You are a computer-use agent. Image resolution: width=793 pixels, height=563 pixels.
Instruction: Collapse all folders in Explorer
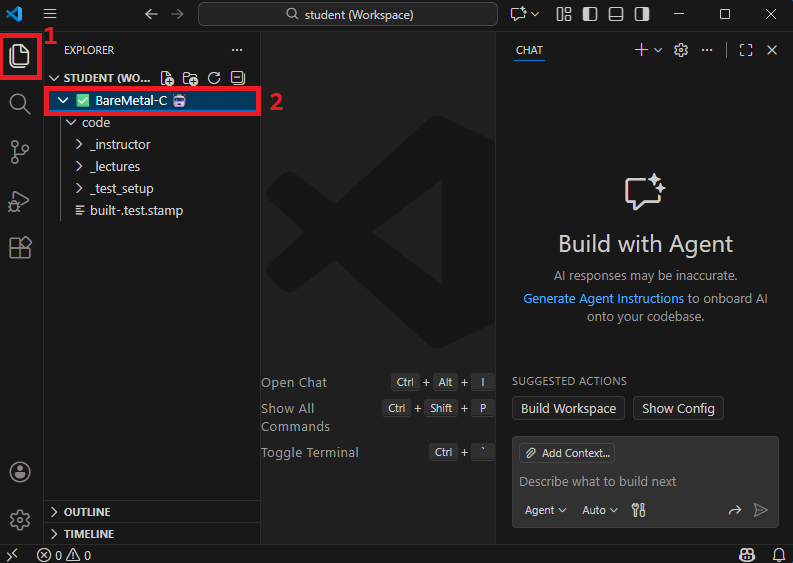tap(237, 78)
